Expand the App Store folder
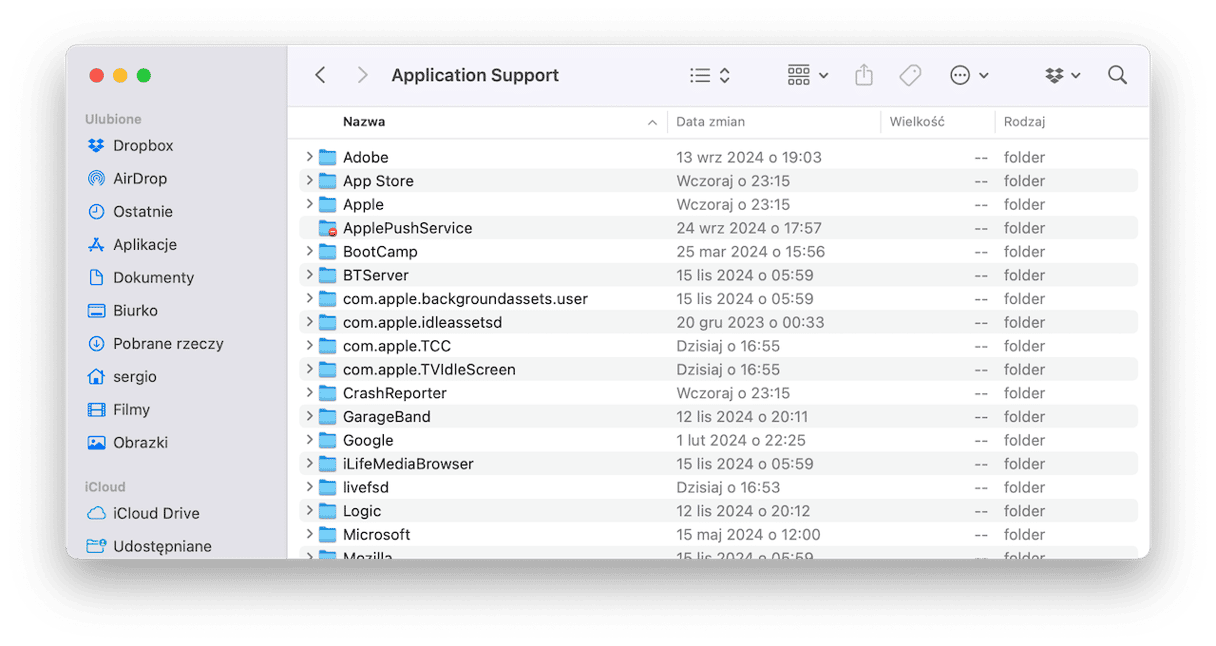 309,181
